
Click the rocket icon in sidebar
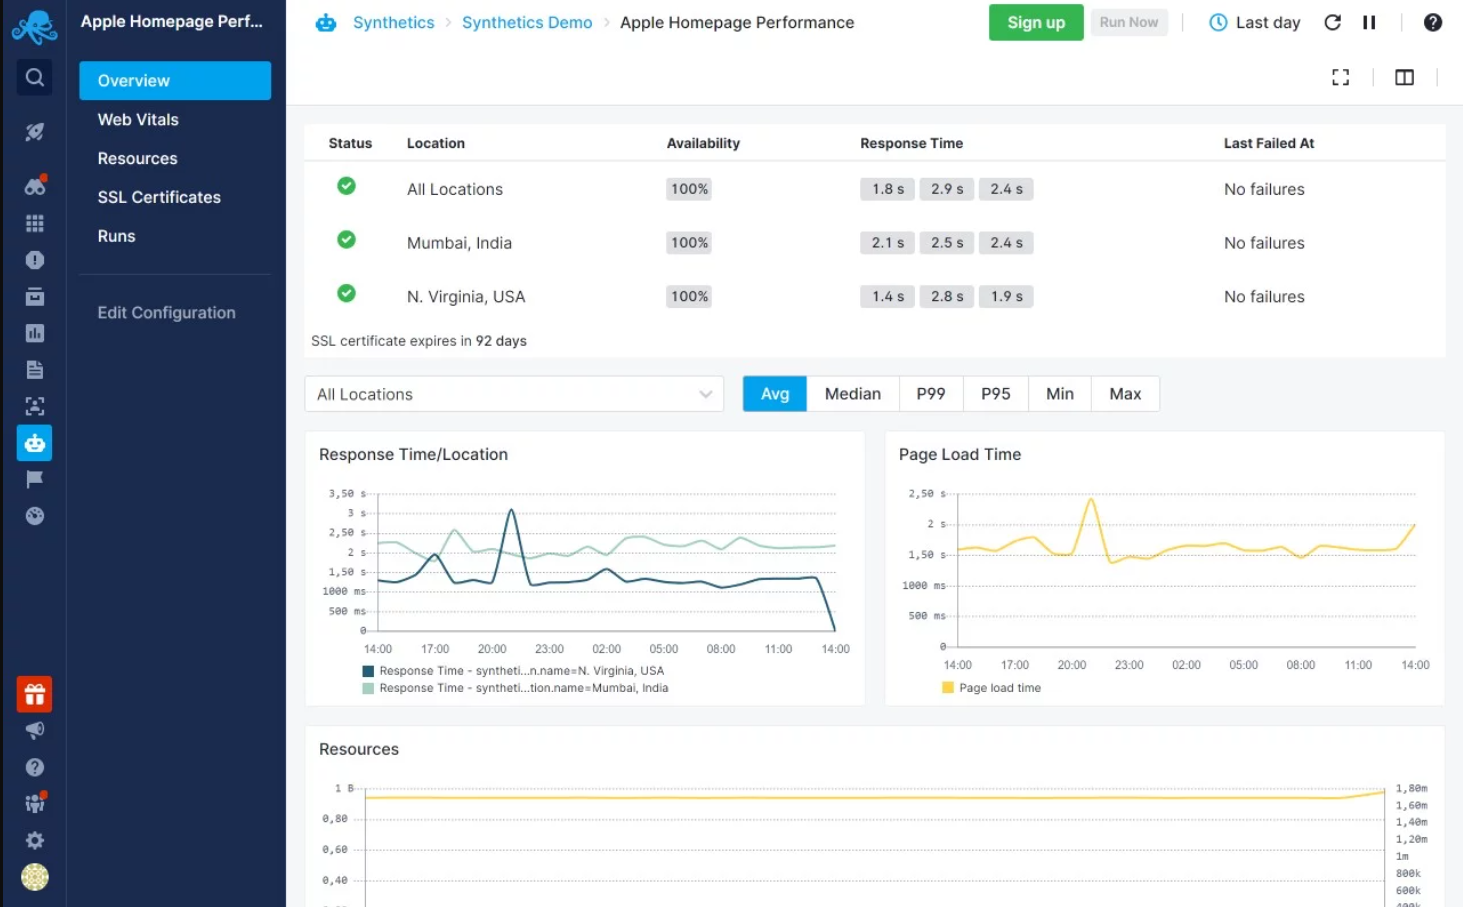(x=34, y=131)
